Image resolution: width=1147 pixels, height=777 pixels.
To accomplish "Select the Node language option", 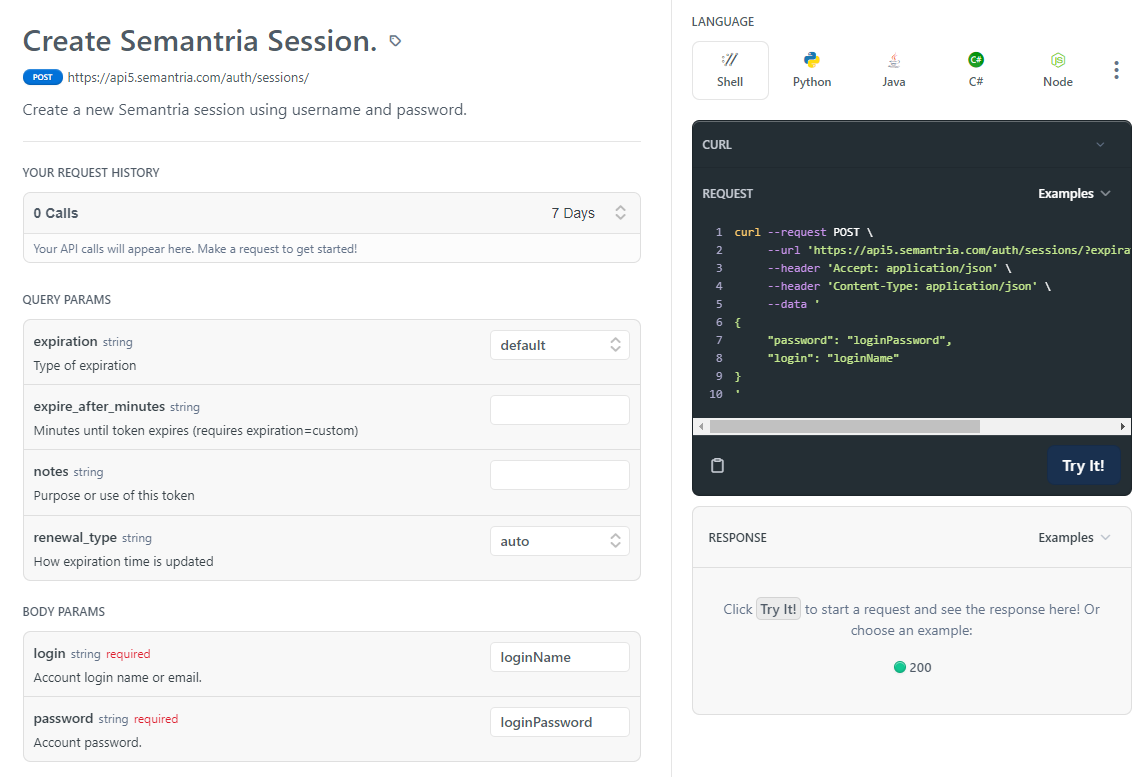I will click(x=1058, y=70).
